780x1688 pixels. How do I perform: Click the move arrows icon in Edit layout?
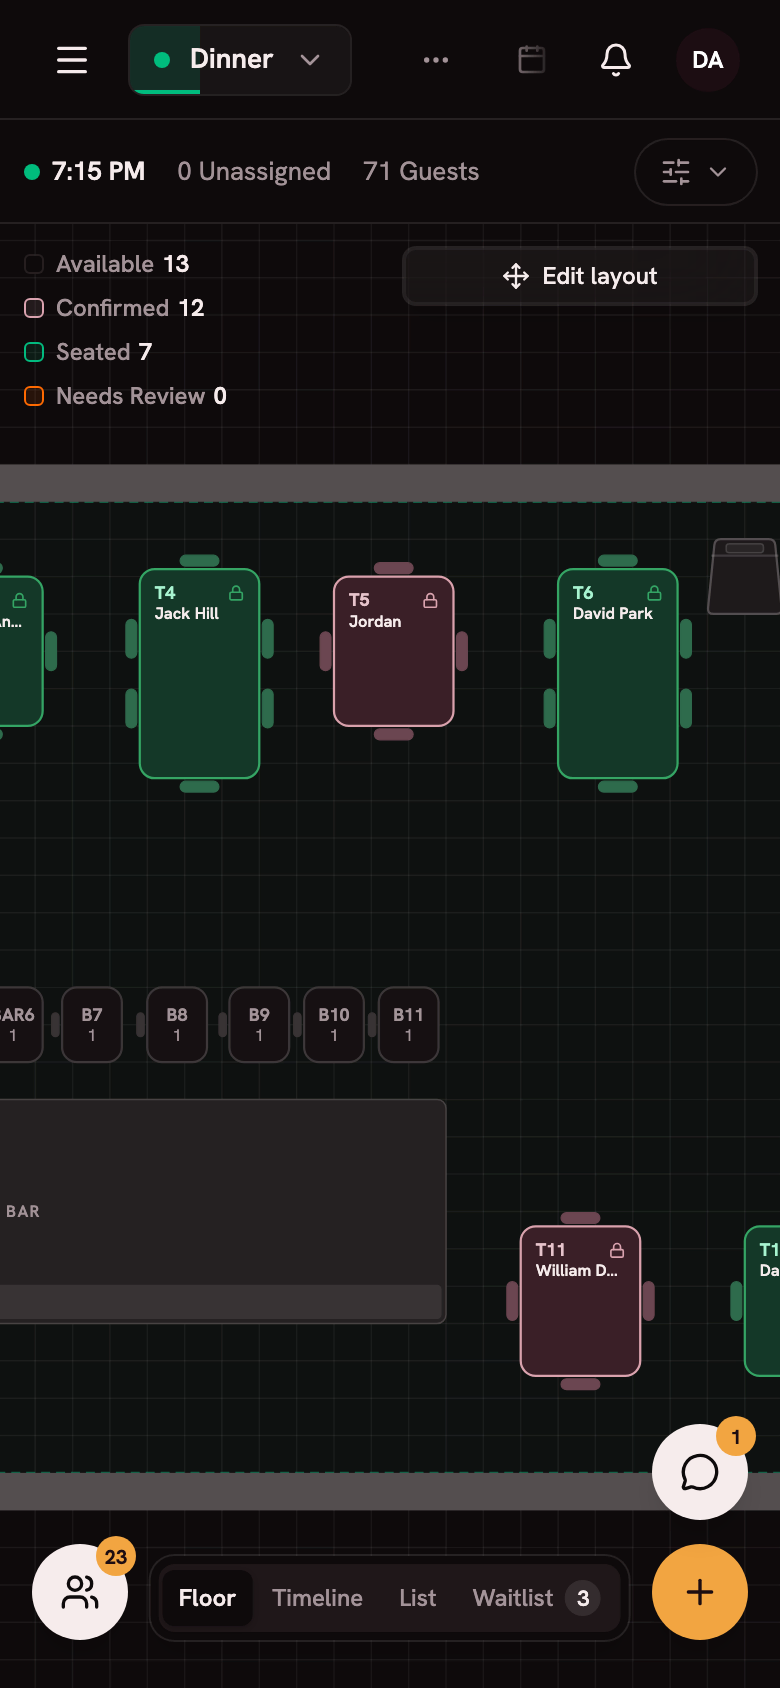(516, 276)
